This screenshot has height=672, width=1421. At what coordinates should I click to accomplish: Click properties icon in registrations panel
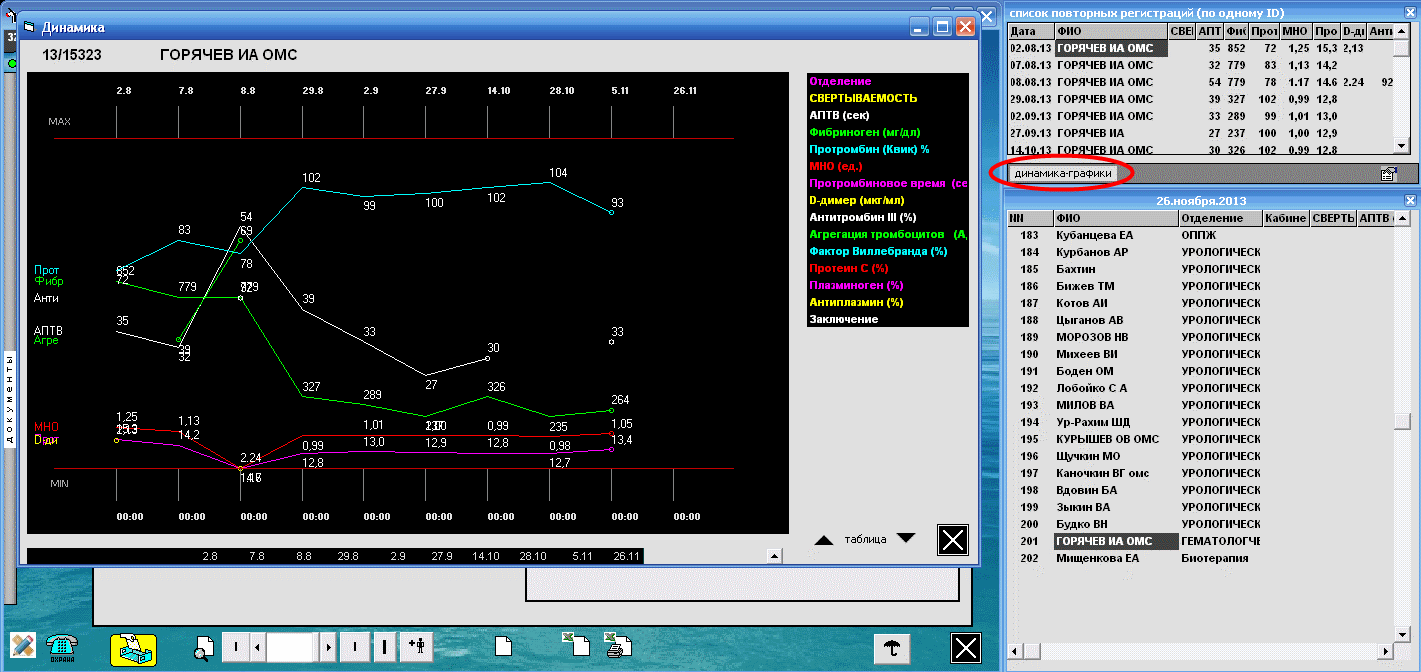pos(1388,174)
